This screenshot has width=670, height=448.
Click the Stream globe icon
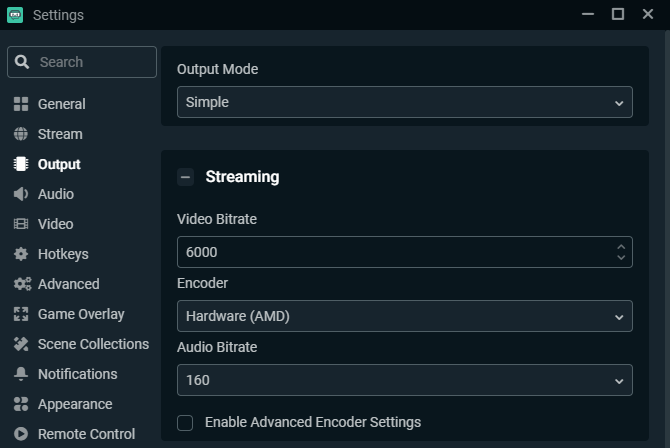click(x=21, y=134)
